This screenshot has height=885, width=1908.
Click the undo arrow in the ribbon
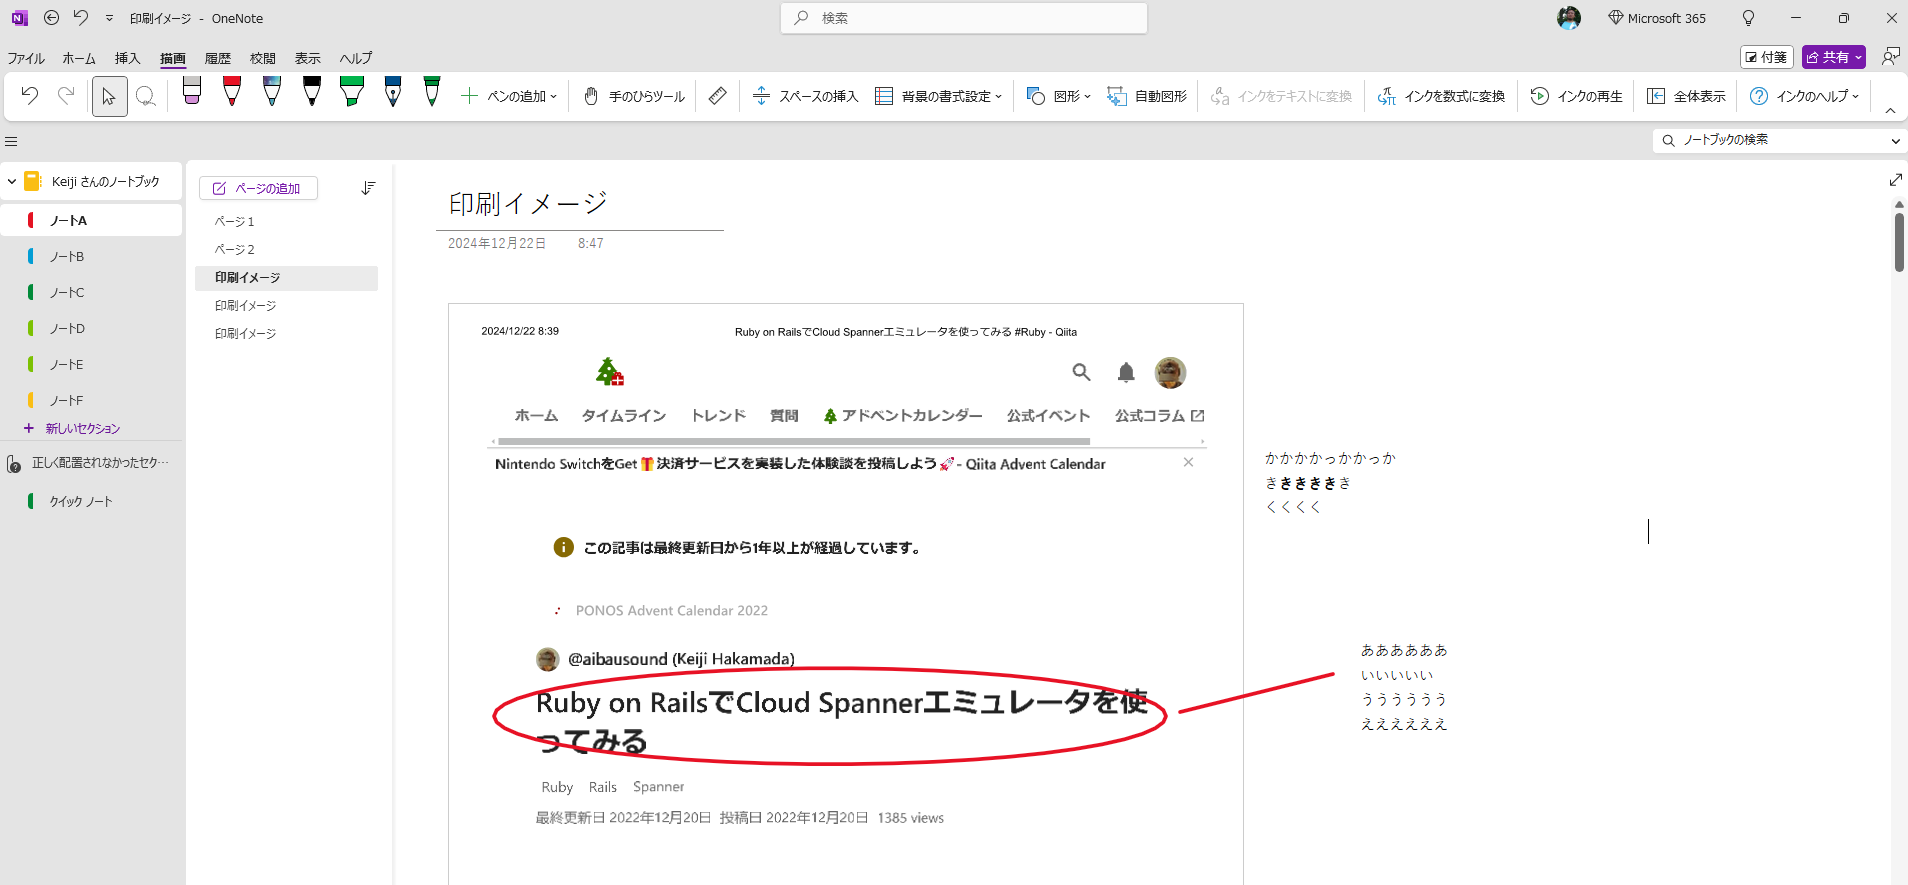[x=30, y=96]
